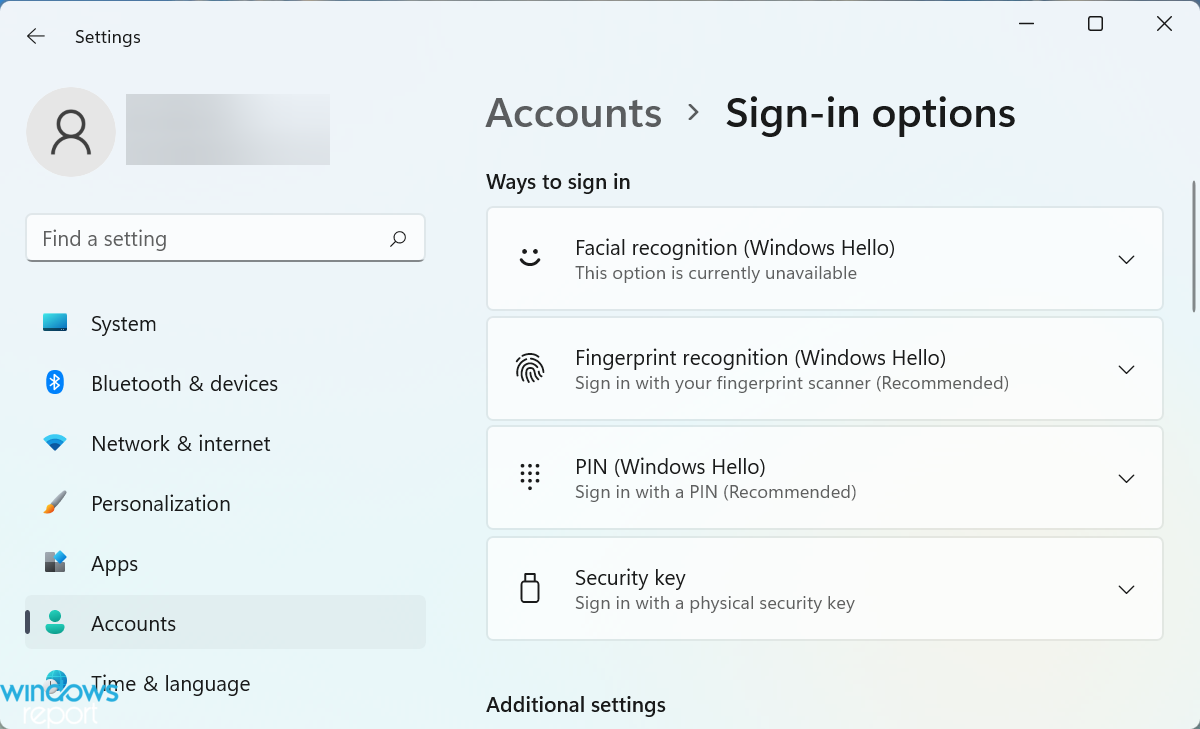Click the back arrow button
1200x729 pixels.
coord(35,36)
